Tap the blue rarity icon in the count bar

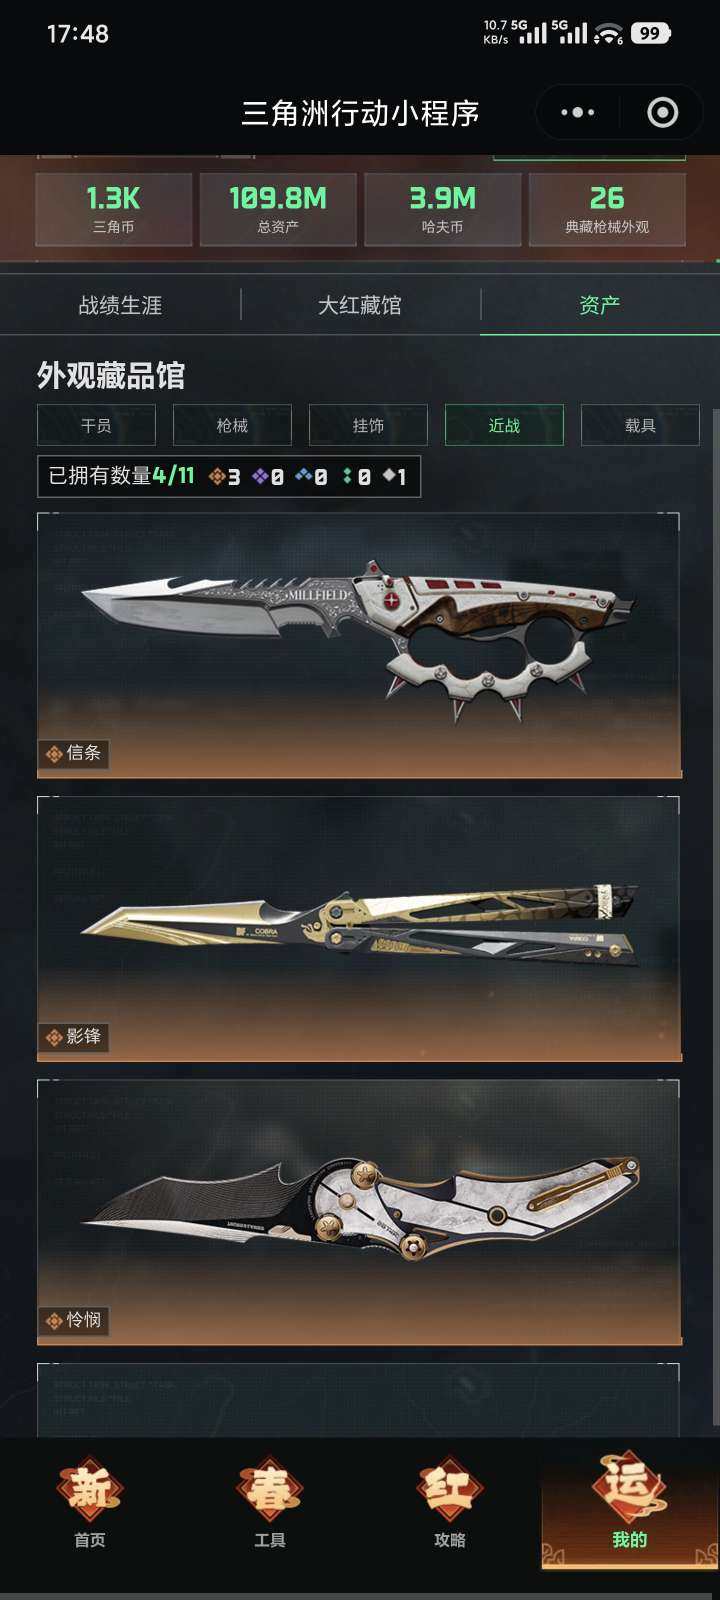304,477
